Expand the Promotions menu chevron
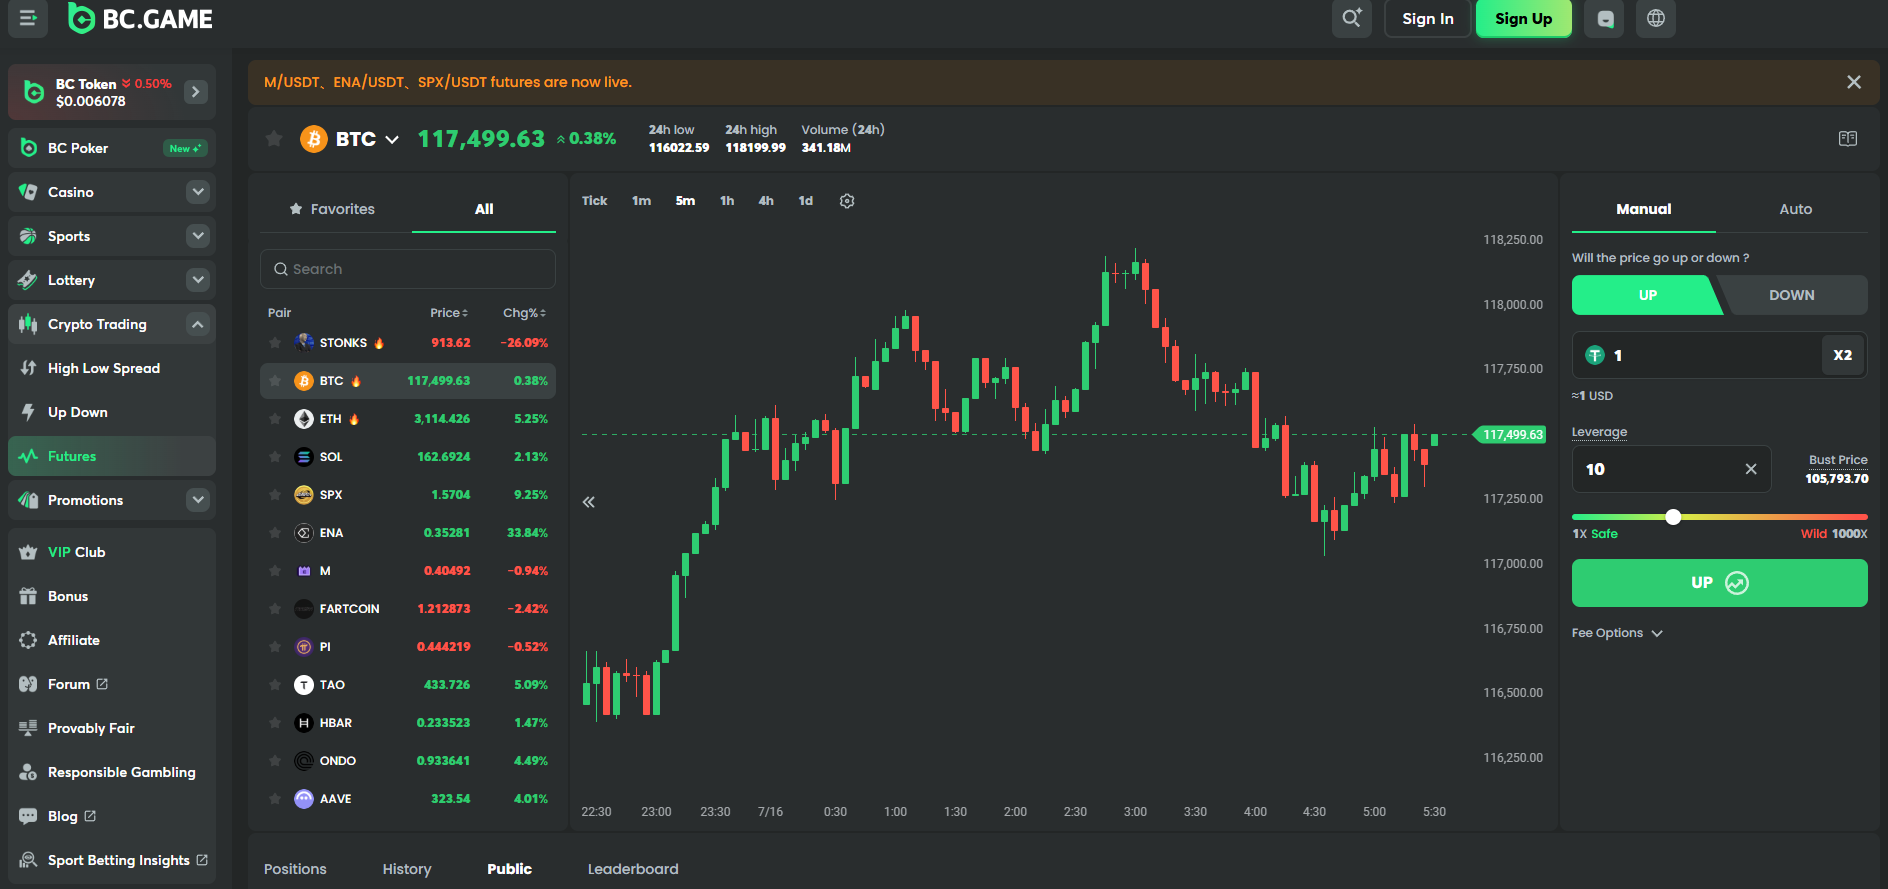The width and height of the screenshot is (1888, 889). coord(198,500)
